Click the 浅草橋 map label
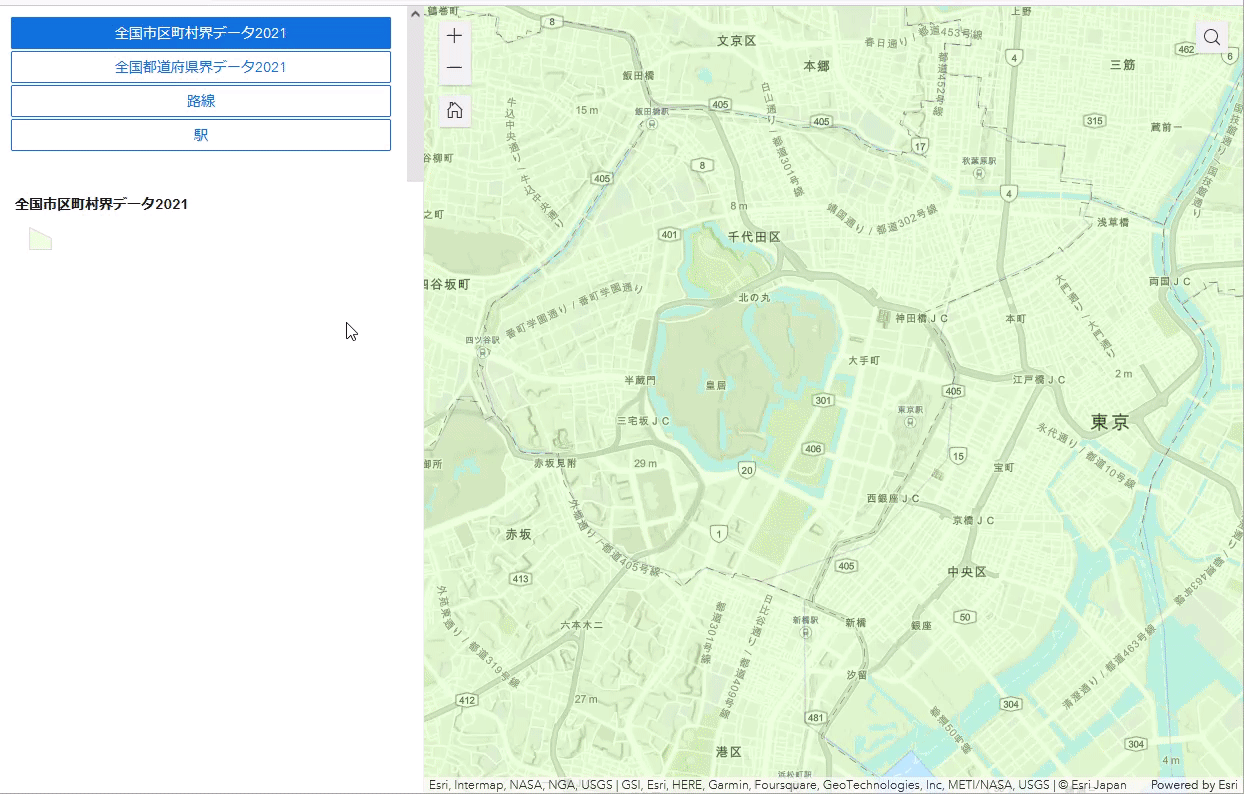The height and width of the screenshot is (794, 1244). (x=1112, y=222)
